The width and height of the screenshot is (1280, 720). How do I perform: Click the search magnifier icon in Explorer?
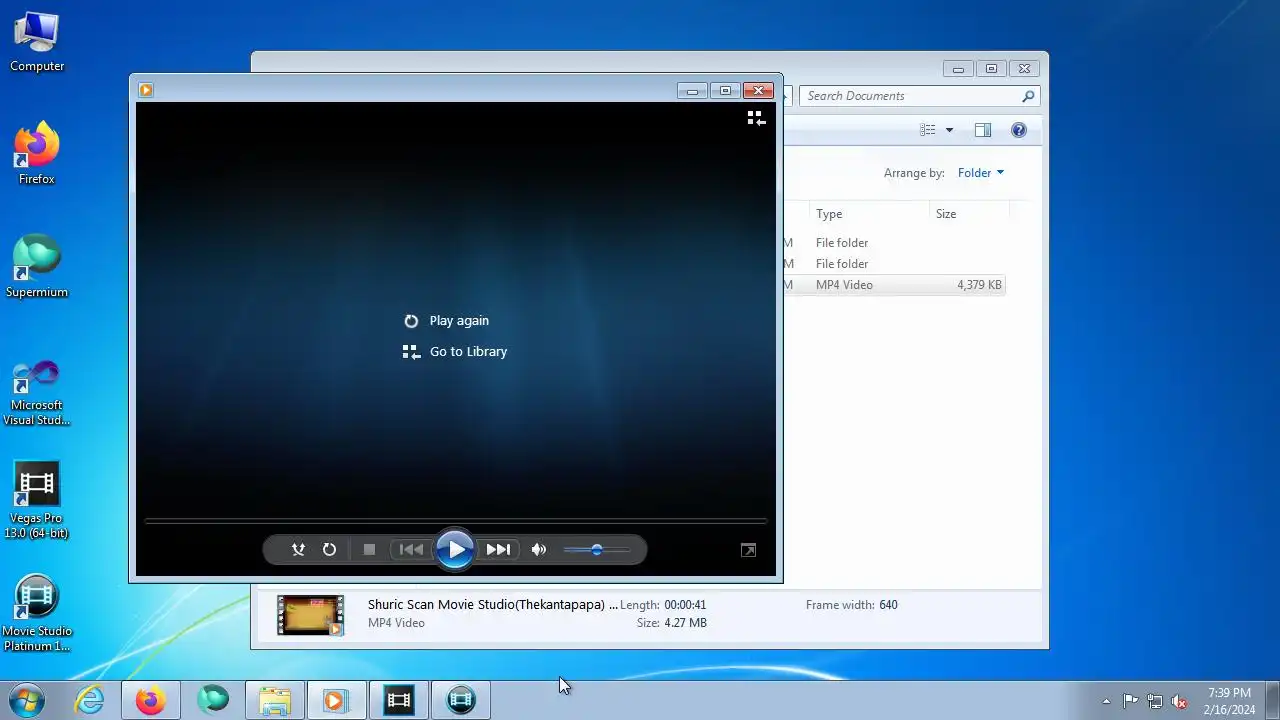point(1028,96)
